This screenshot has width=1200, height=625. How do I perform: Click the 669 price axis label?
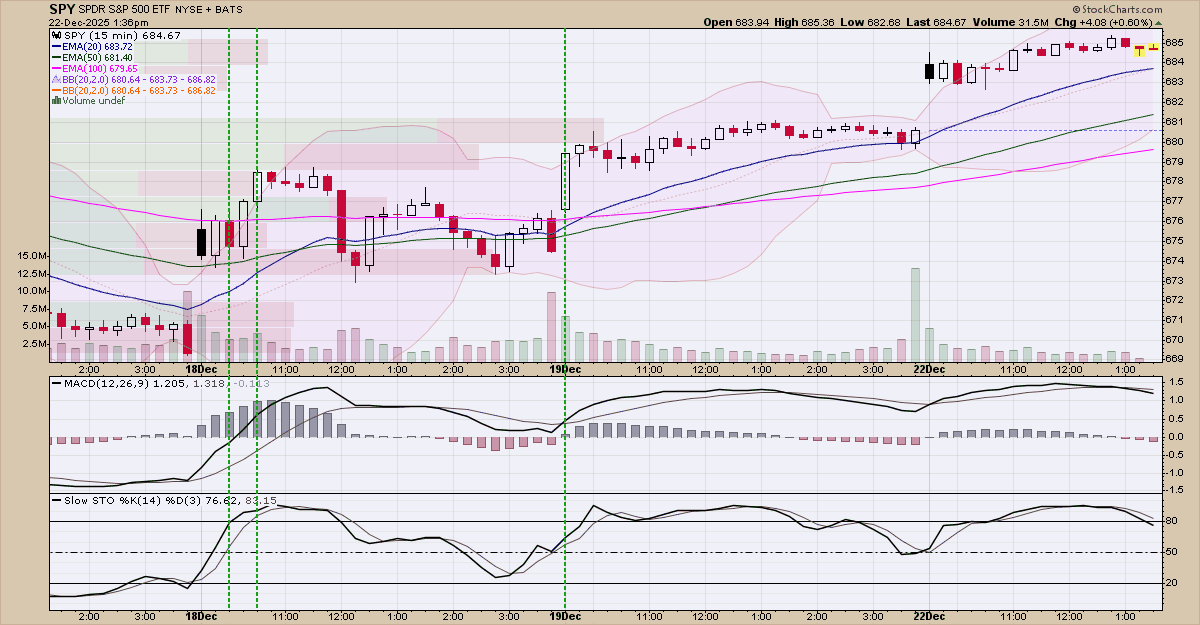coord(1174,358)
